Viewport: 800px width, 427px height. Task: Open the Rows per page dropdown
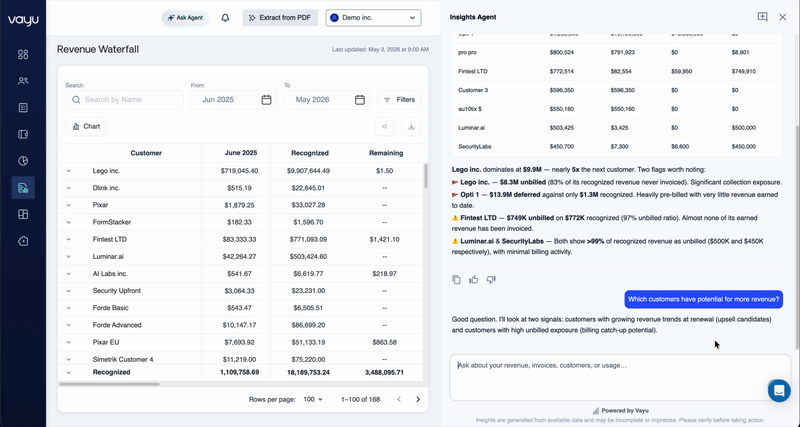pos(313,399)
